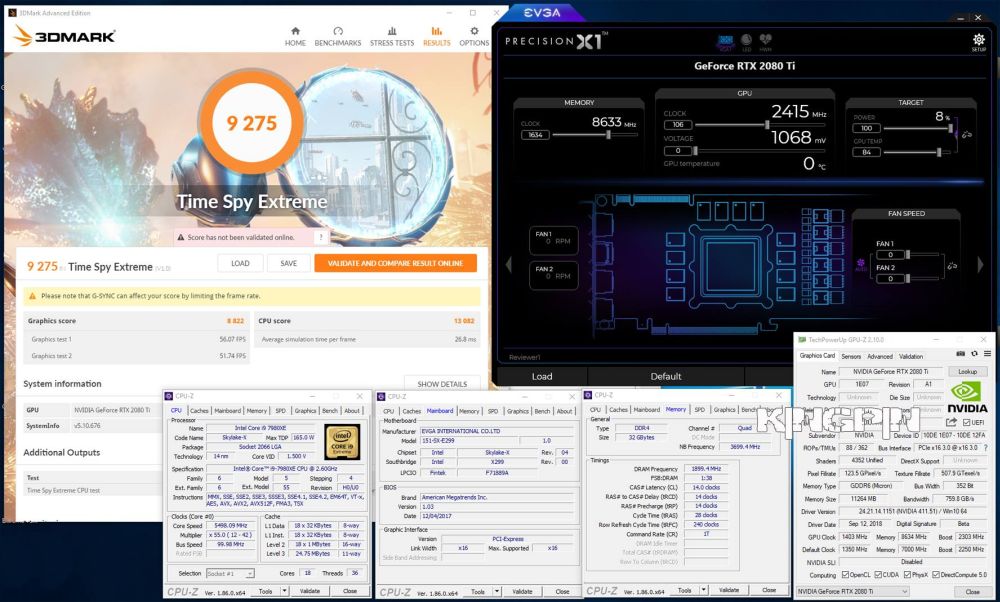Click the share/export icon in GPU-Z
1000x602 pixels.
pyautogui.click(x=950, y=422)
